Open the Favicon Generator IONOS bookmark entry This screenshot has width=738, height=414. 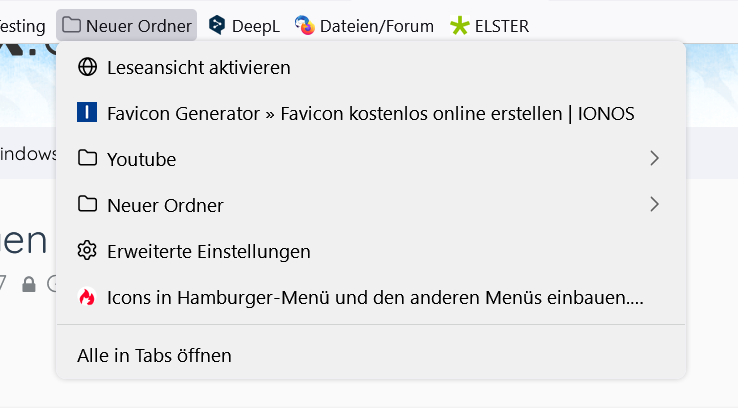tap(370, 113)
